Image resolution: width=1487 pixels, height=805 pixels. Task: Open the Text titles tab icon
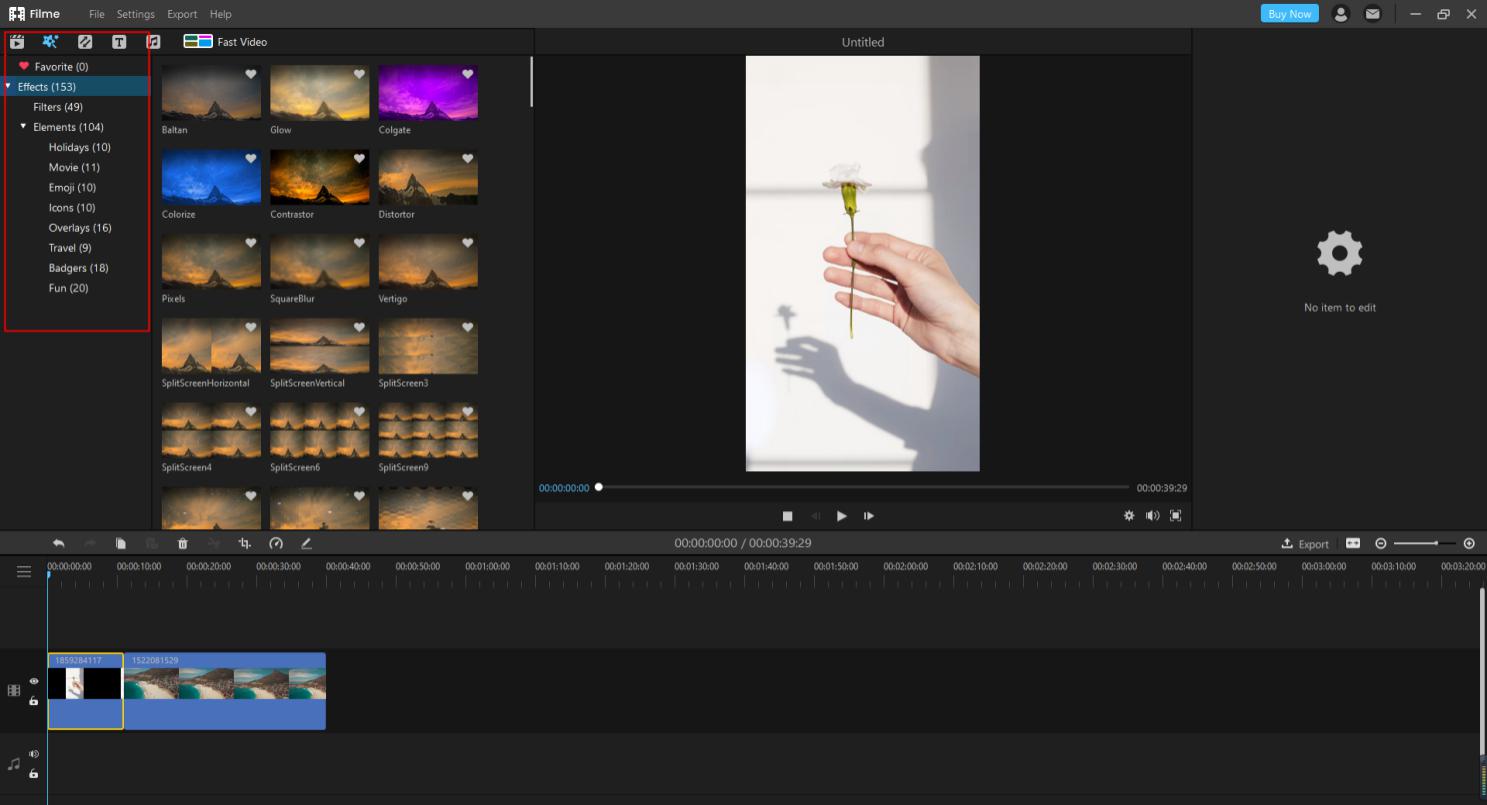(x=119, y=42)
